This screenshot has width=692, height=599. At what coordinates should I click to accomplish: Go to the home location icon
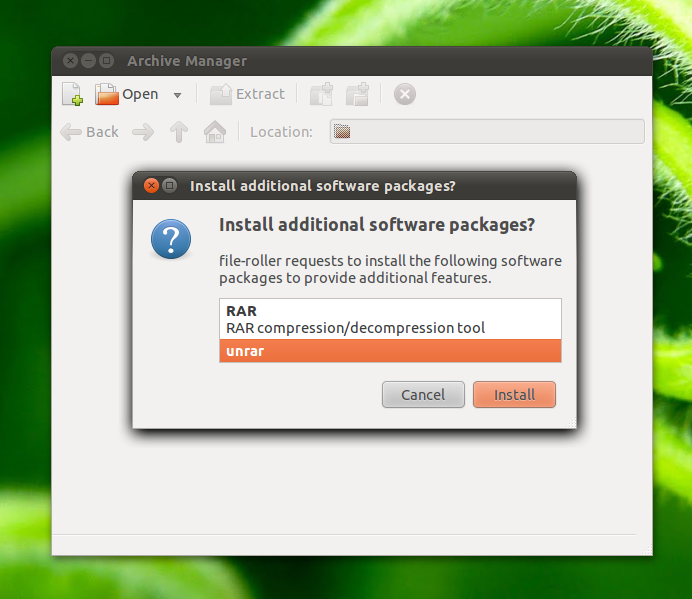(215, 132)
